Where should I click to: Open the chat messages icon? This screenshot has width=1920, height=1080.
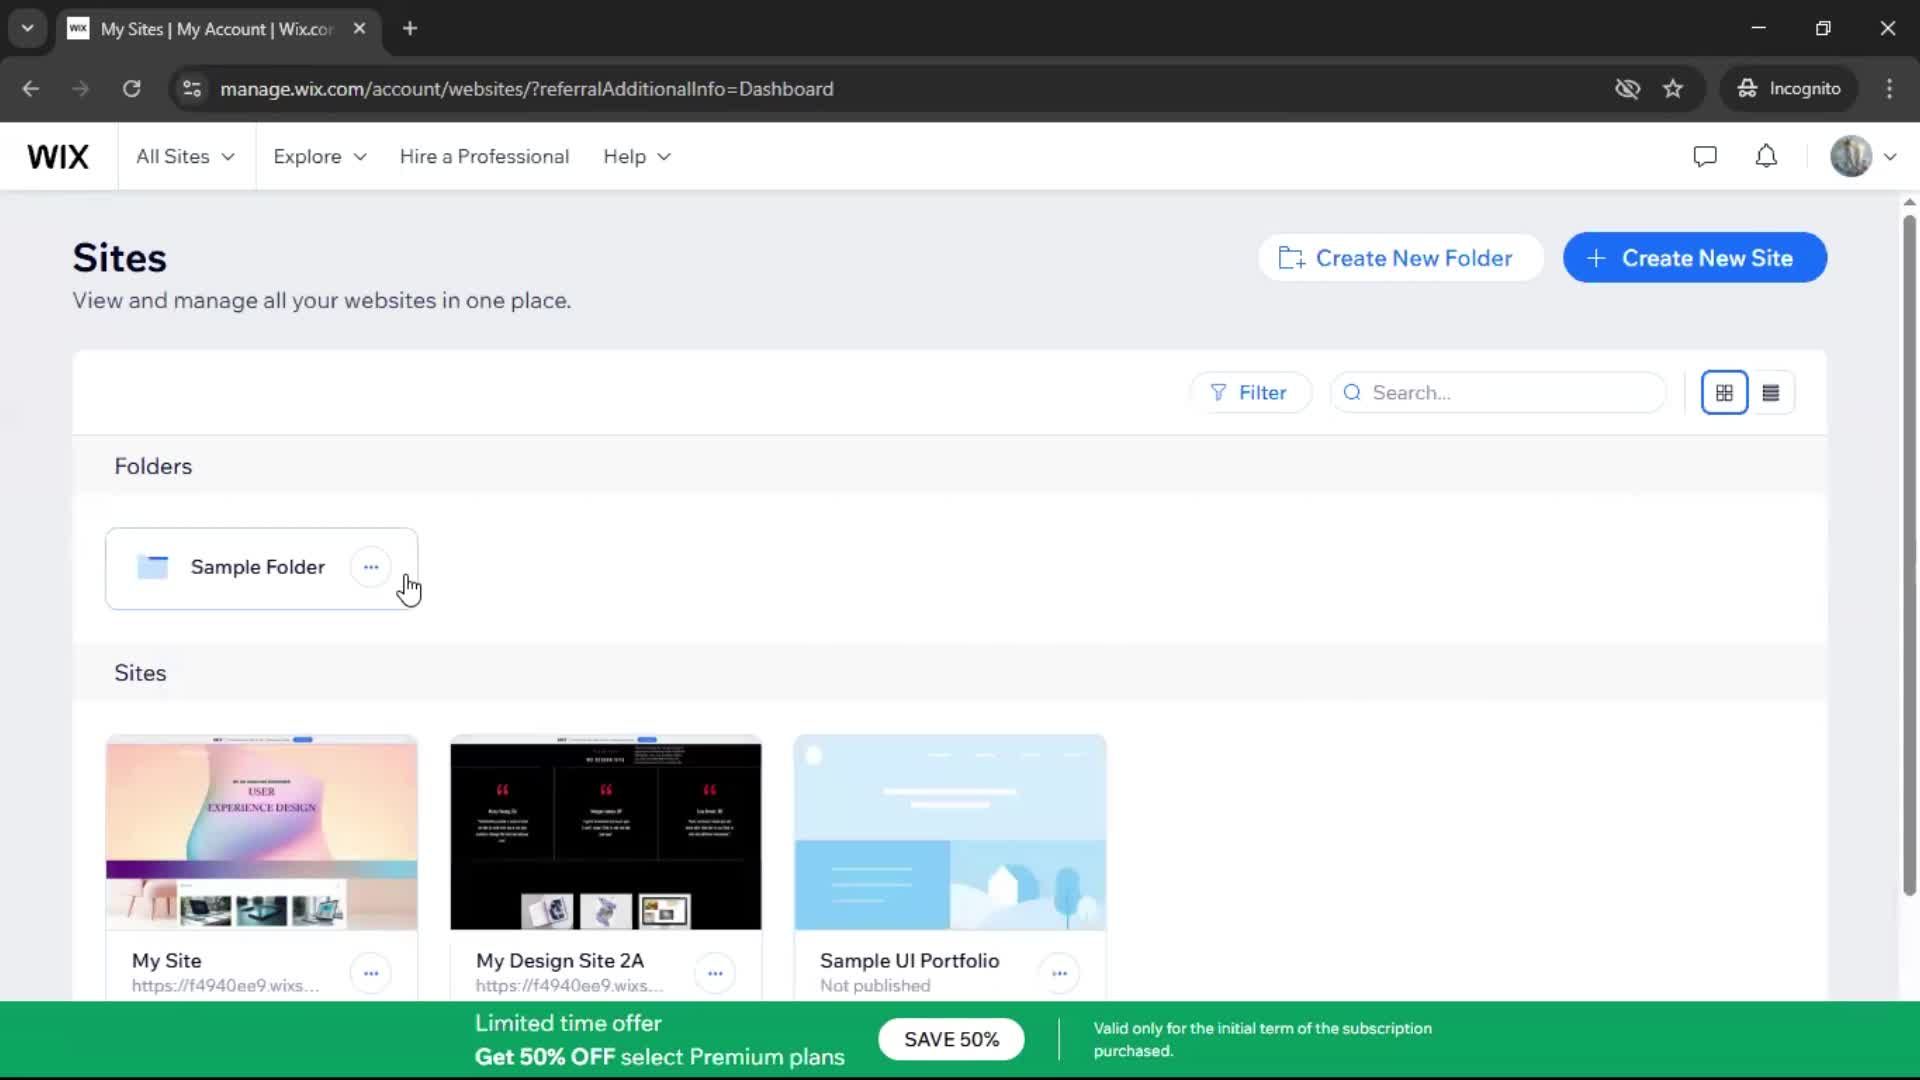pyautogui.click(x=1705, y=157)
